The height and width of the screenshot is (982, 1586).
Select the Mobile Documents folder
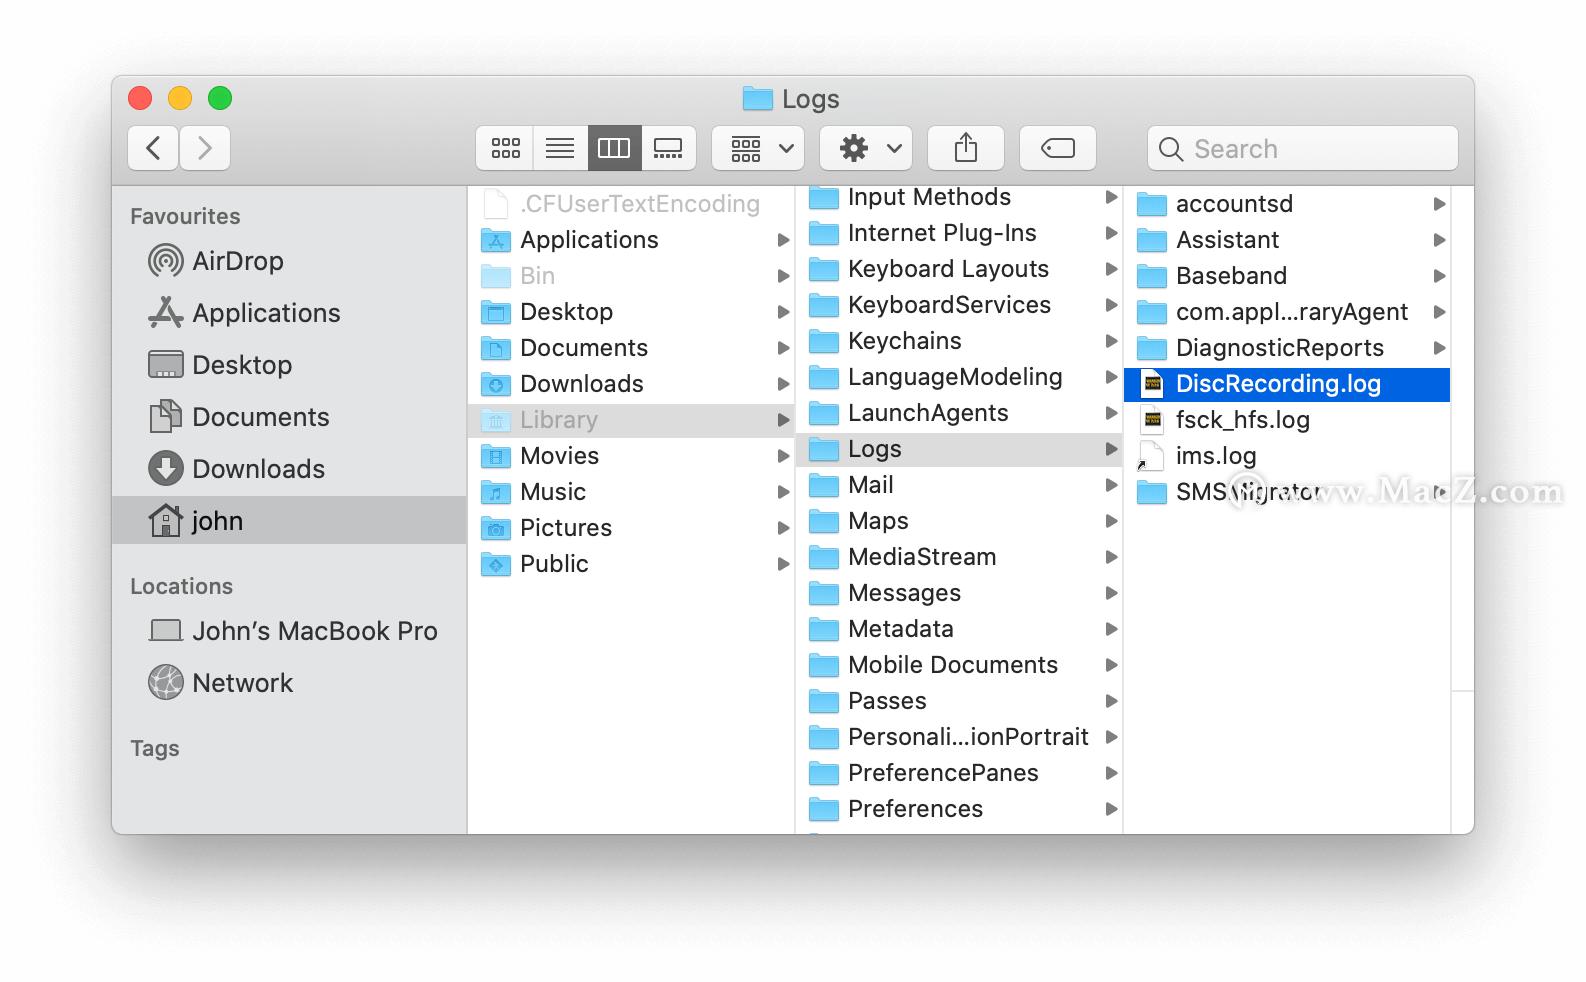tap(959, 666)
